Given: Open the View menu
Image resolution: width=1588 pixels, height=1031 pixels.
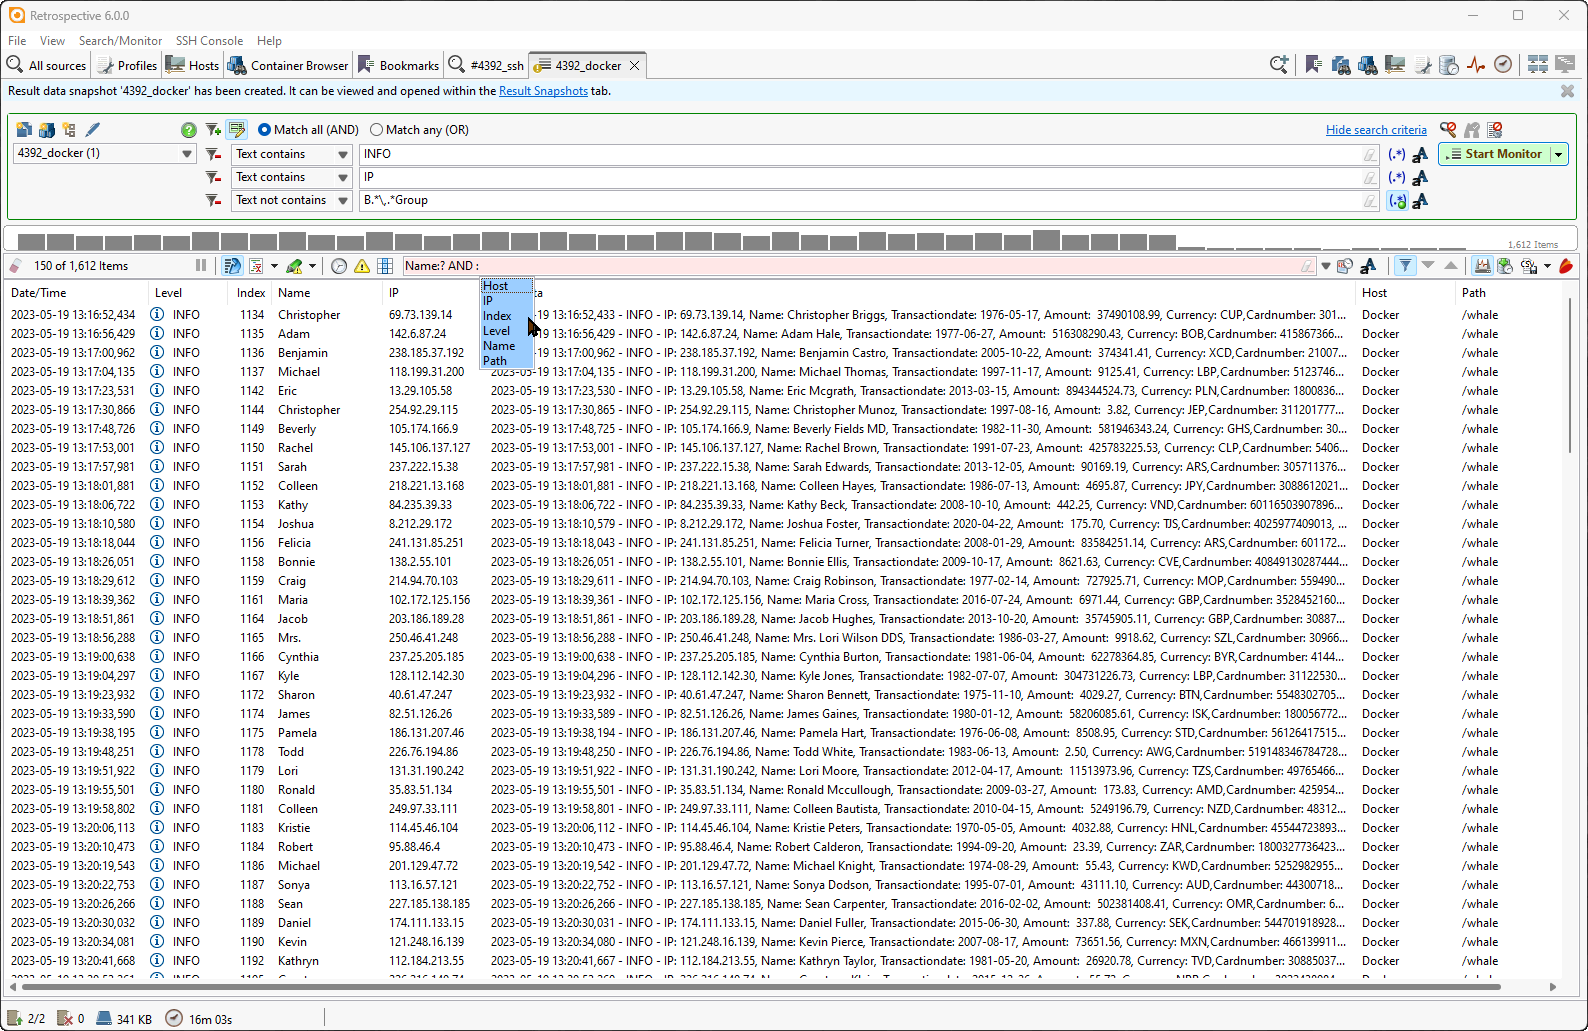Looking at the screenshot, I should point(52,41).
